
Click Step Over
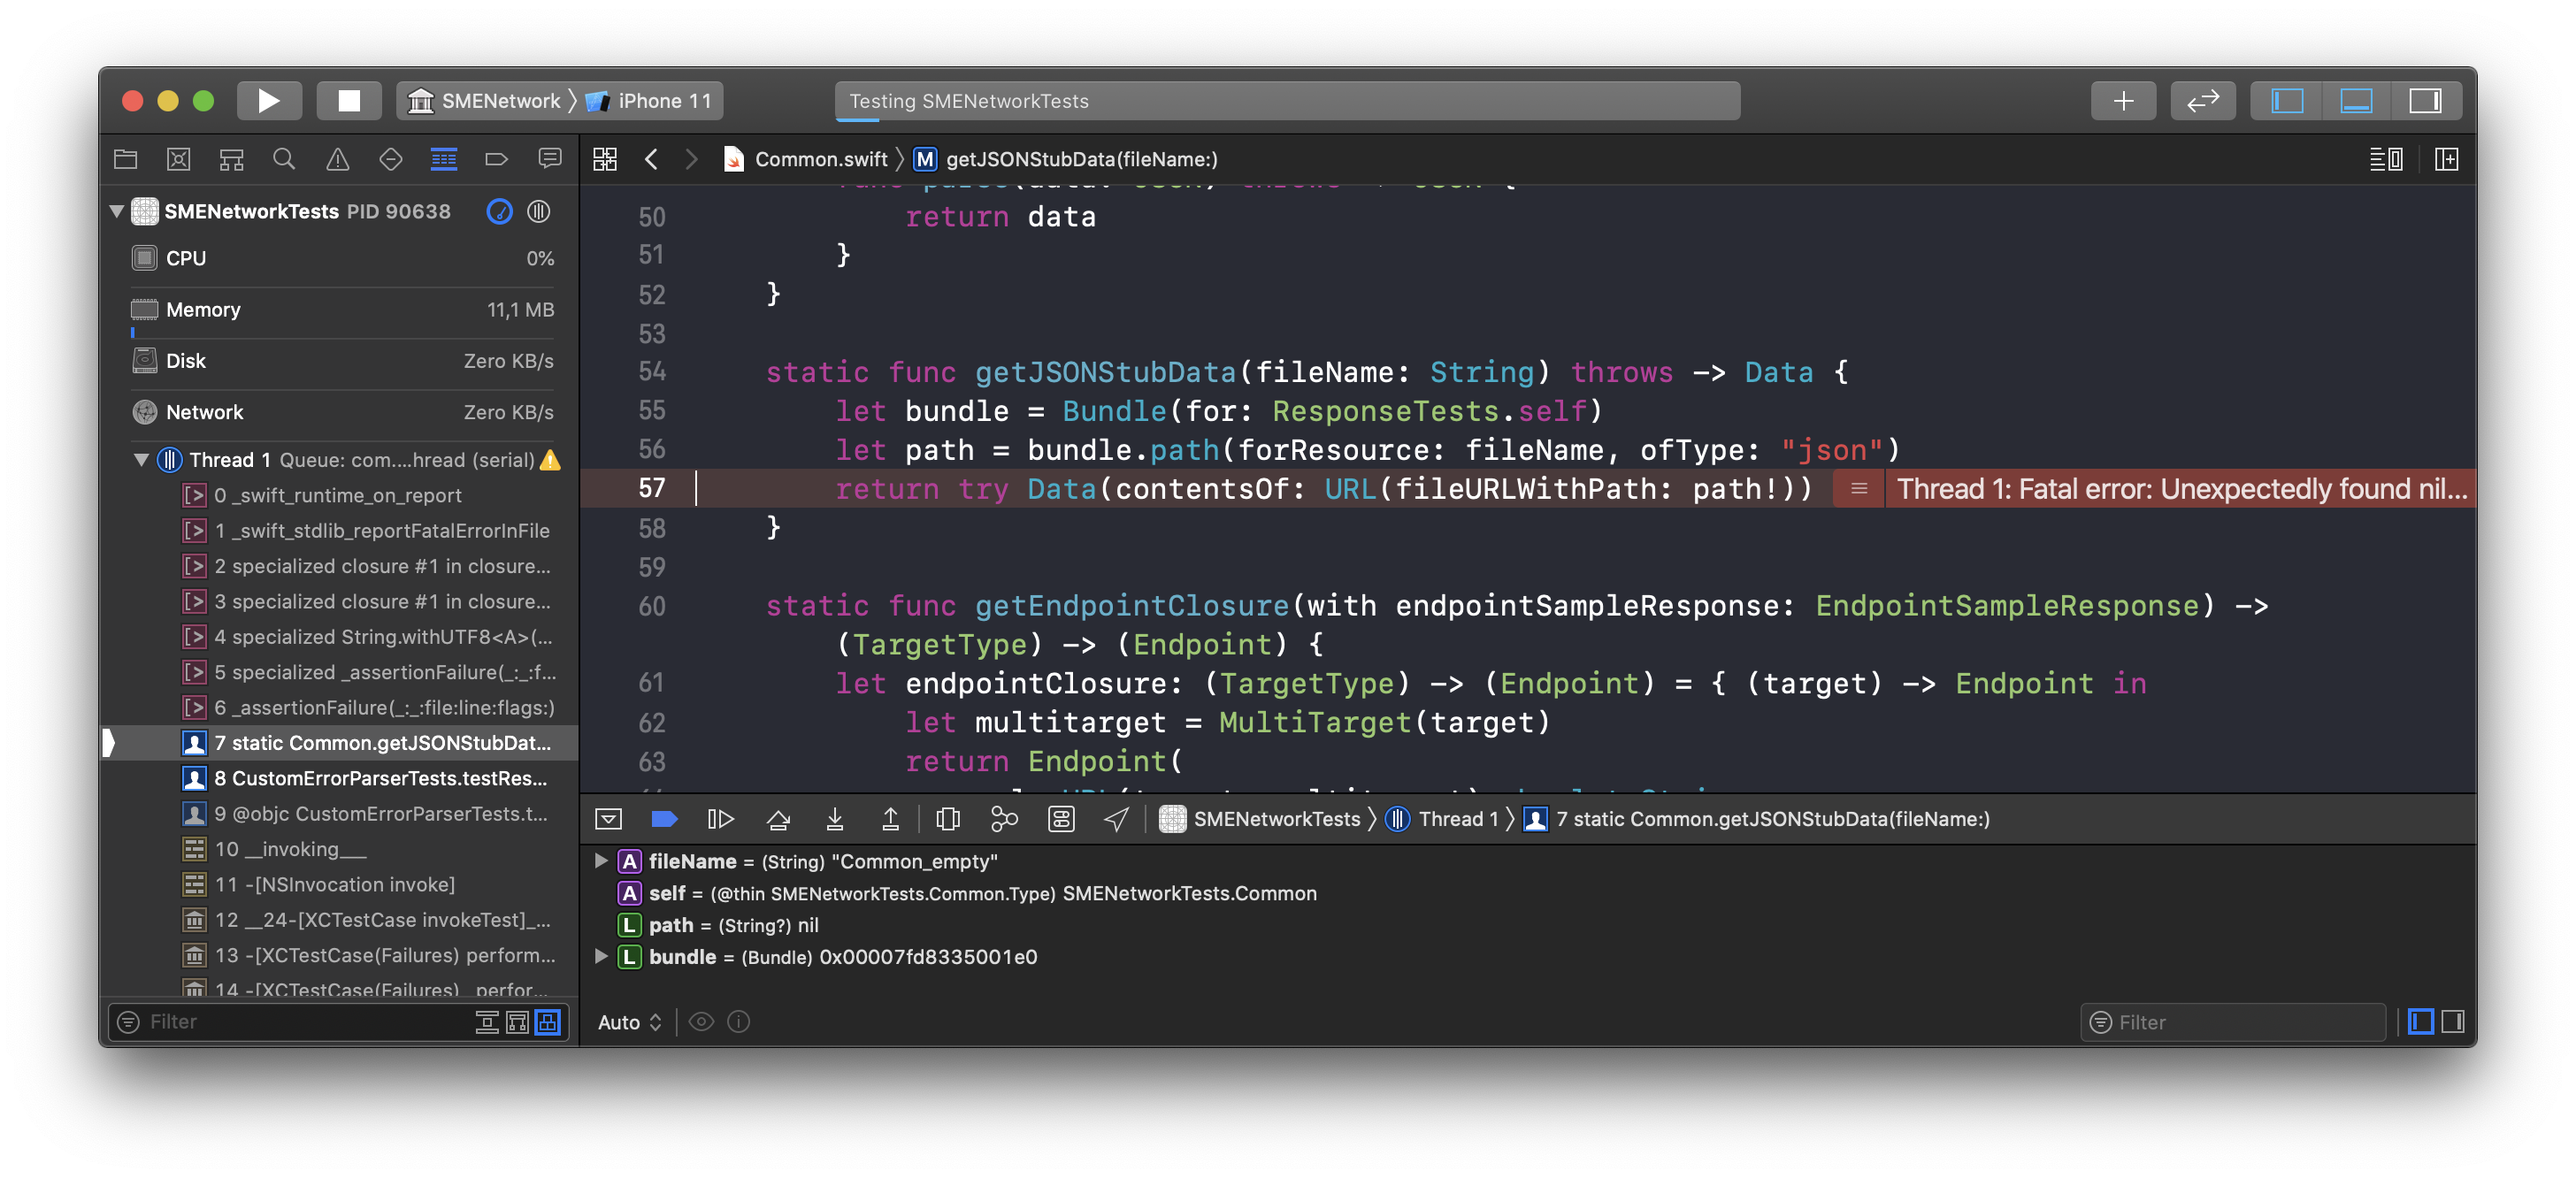778,819
